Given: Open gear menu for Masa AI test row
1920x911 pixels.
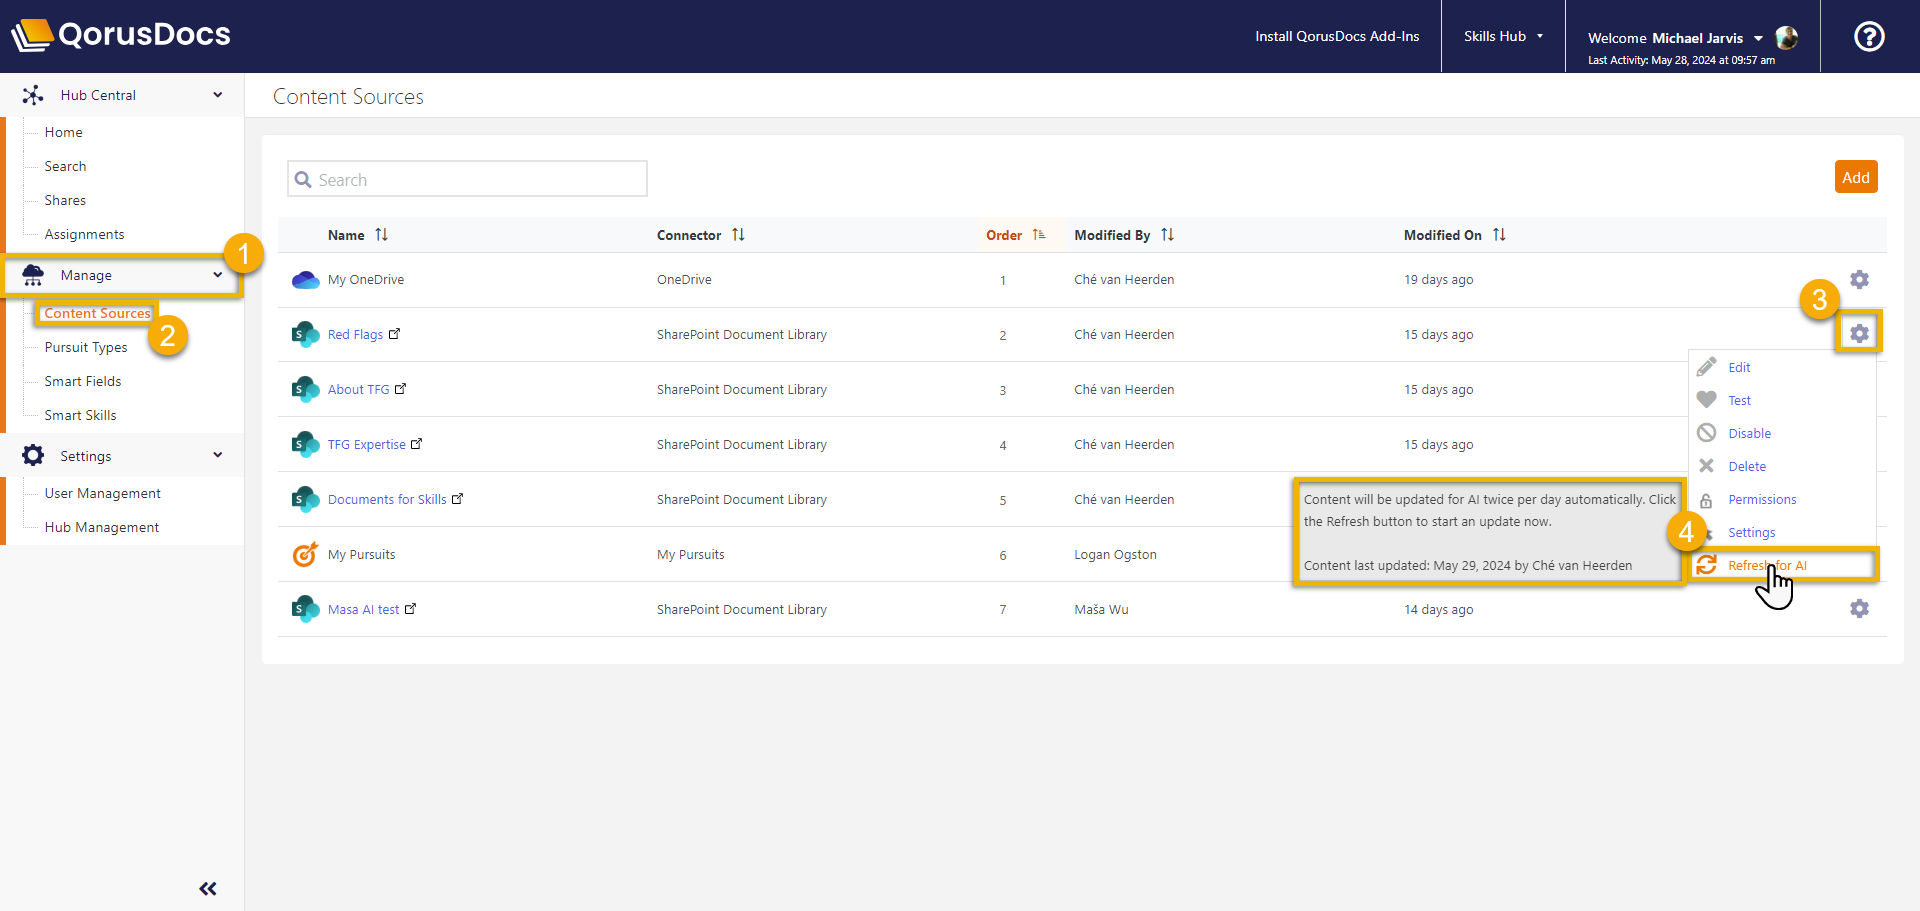Looking at the screenshot, I should point(1859,608).
